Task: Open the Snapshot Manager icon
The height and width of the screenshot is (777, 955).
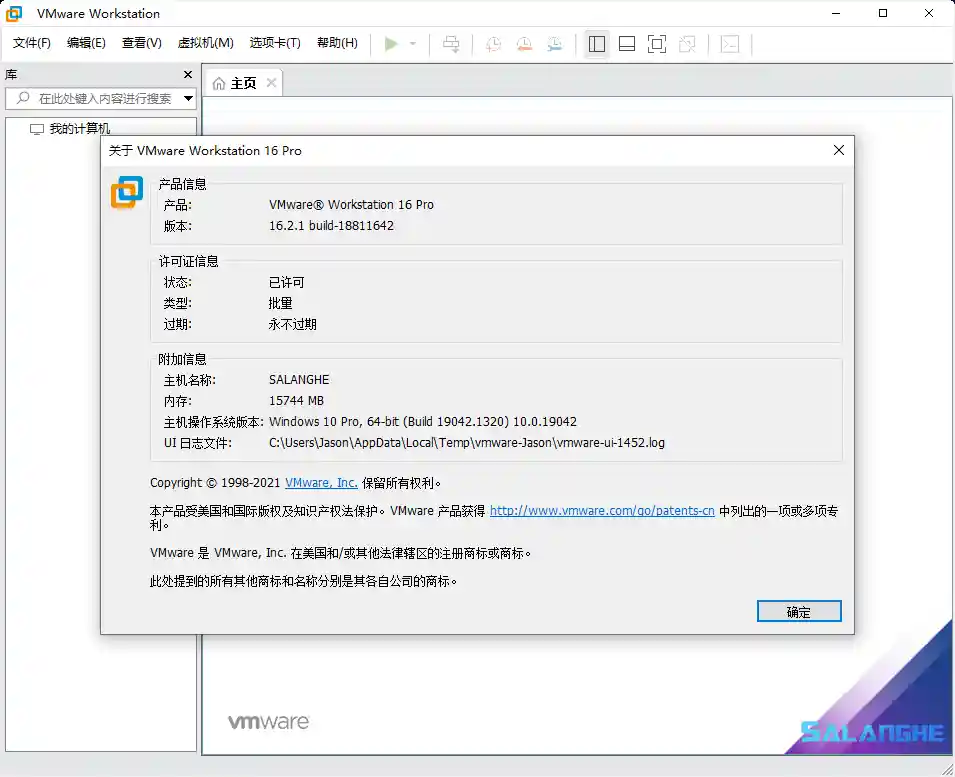Action: [556, 44]
